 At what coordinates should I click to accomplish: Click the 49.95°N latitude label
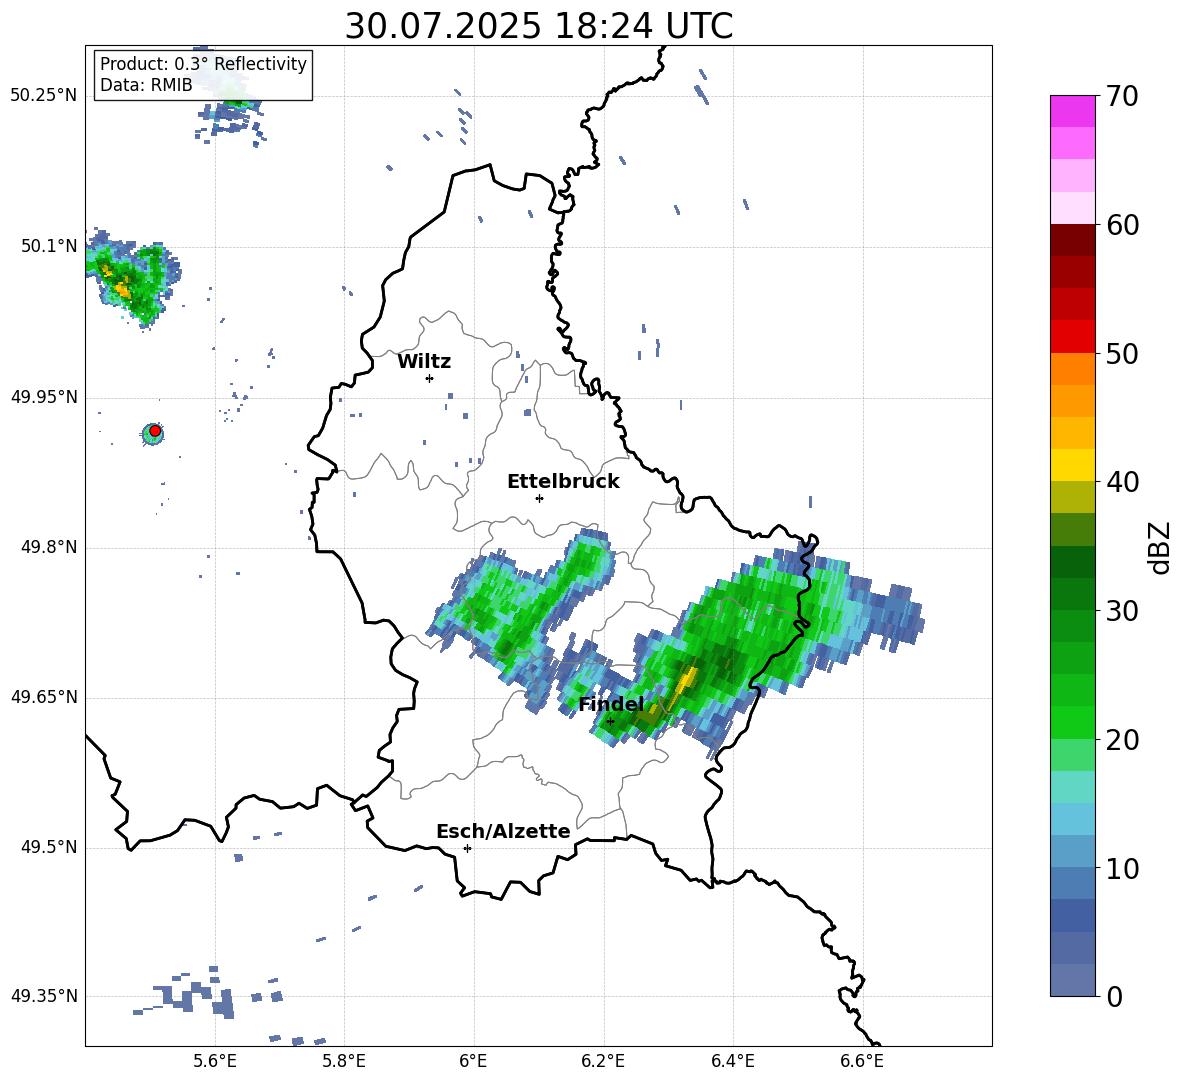tap(44, 397)
